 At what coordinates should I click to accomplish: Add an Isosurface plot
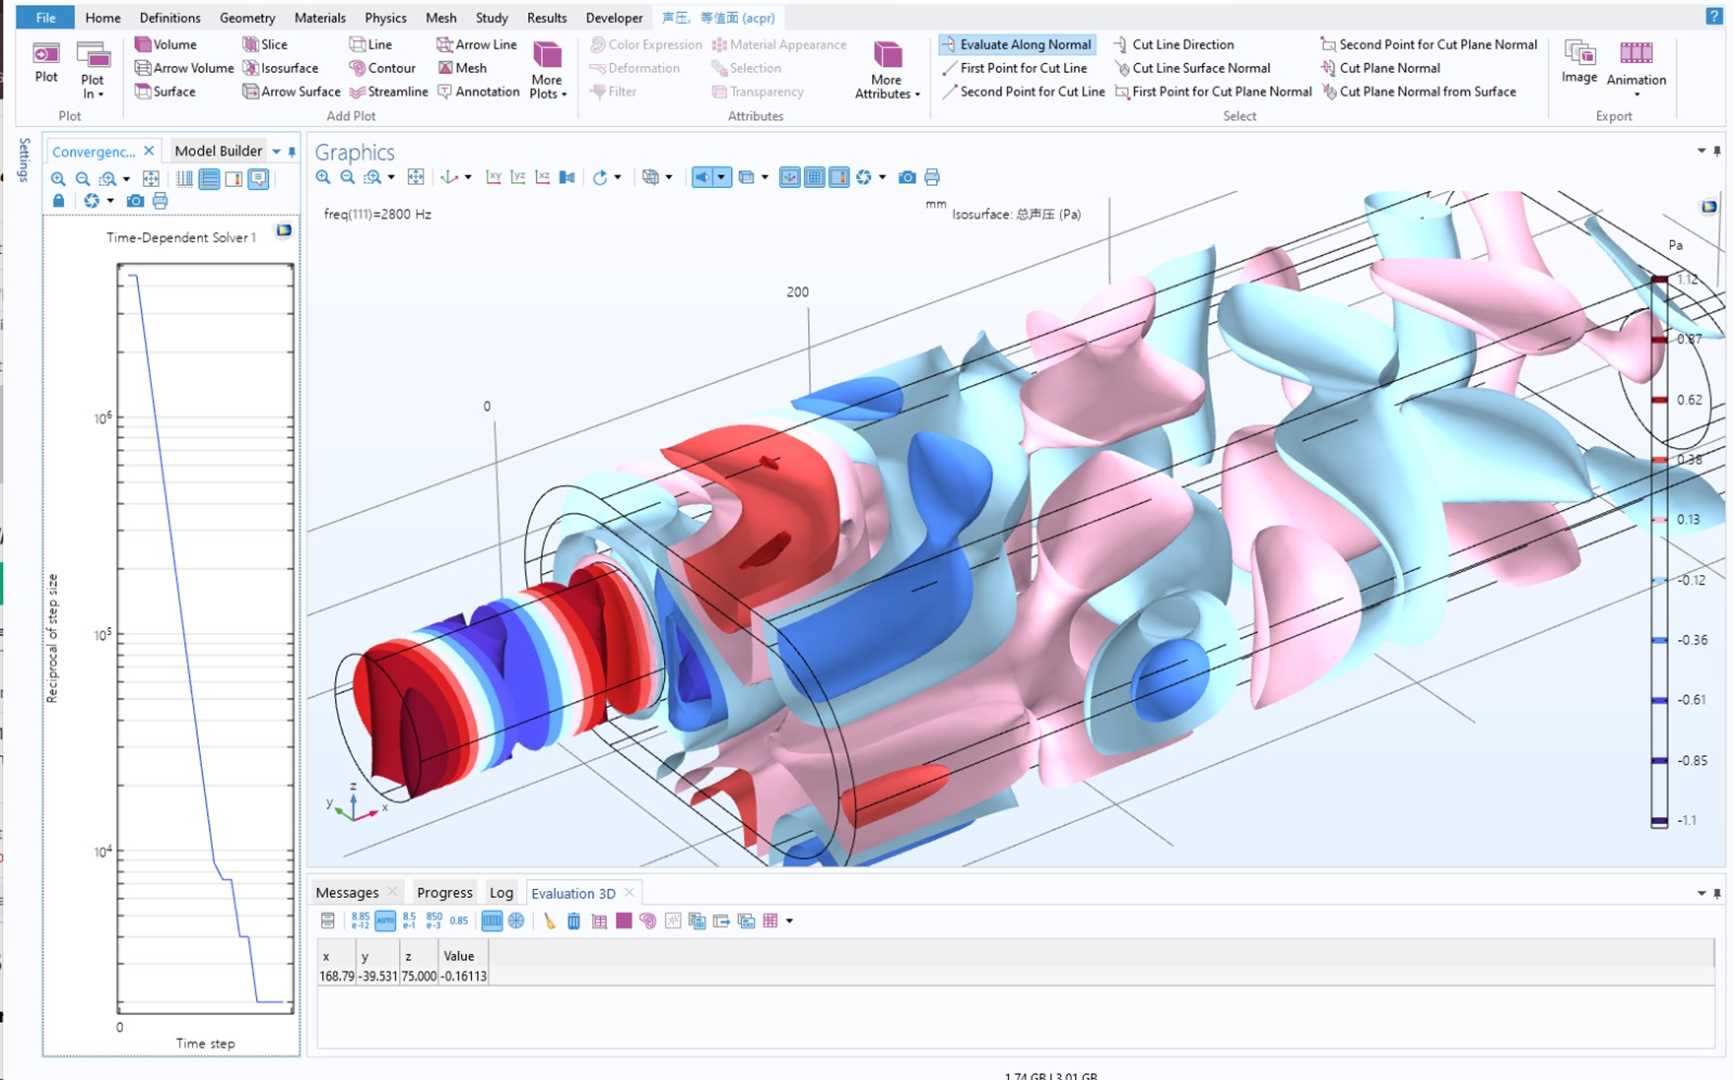(x=280, y=68)
